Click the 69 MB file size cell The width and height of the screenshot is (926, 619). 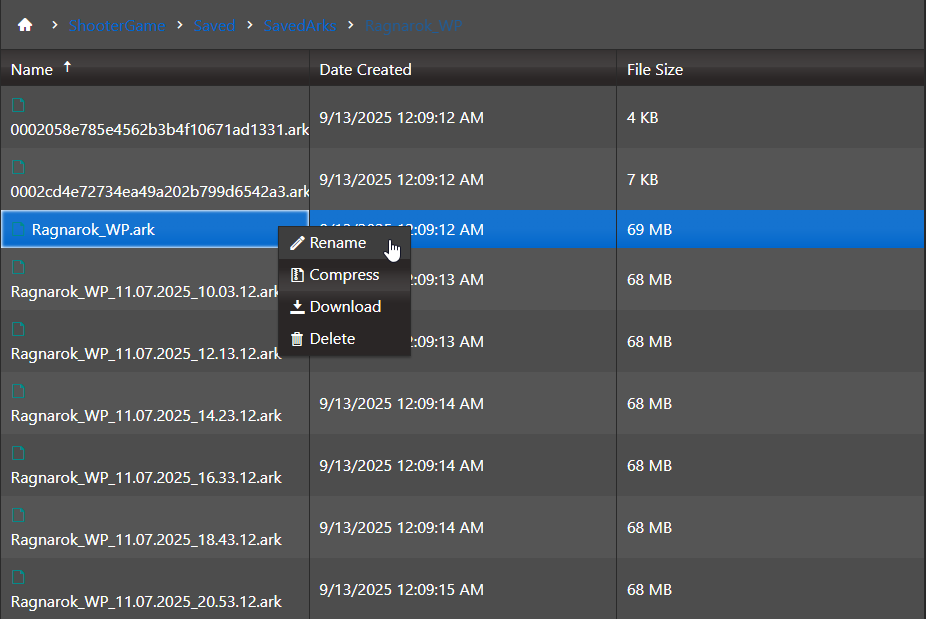(771, 229)
